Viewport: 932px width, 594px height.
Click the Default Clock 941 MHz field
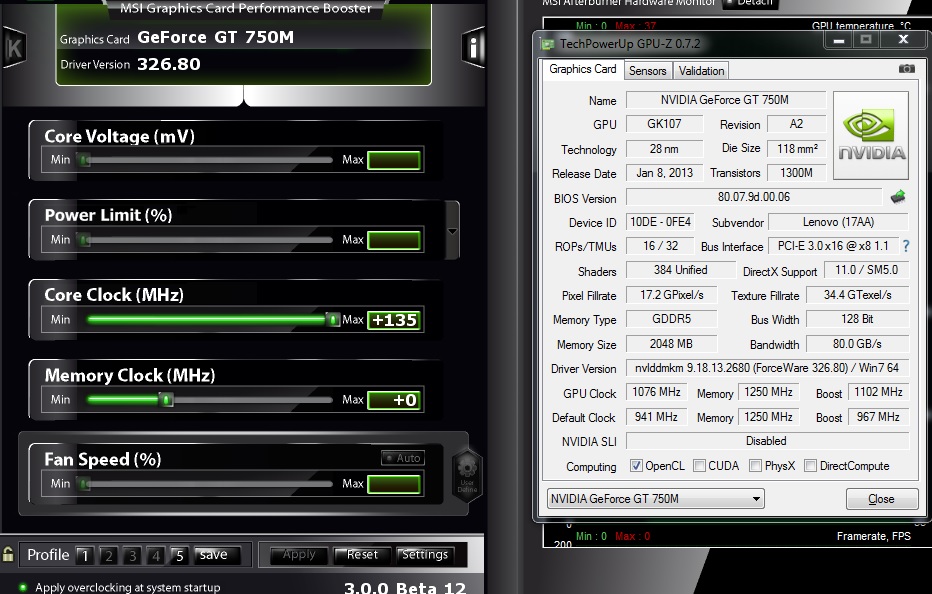[x=656, y=417]
